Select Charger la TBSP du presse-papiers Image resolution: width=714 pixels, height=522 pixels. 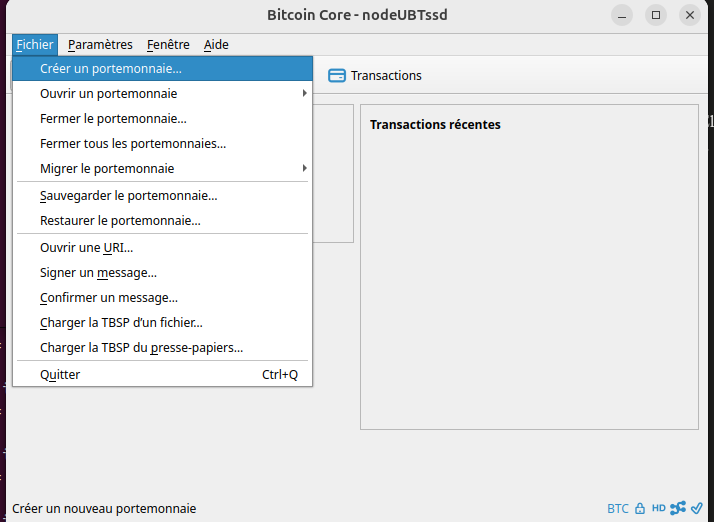(141, 348)
